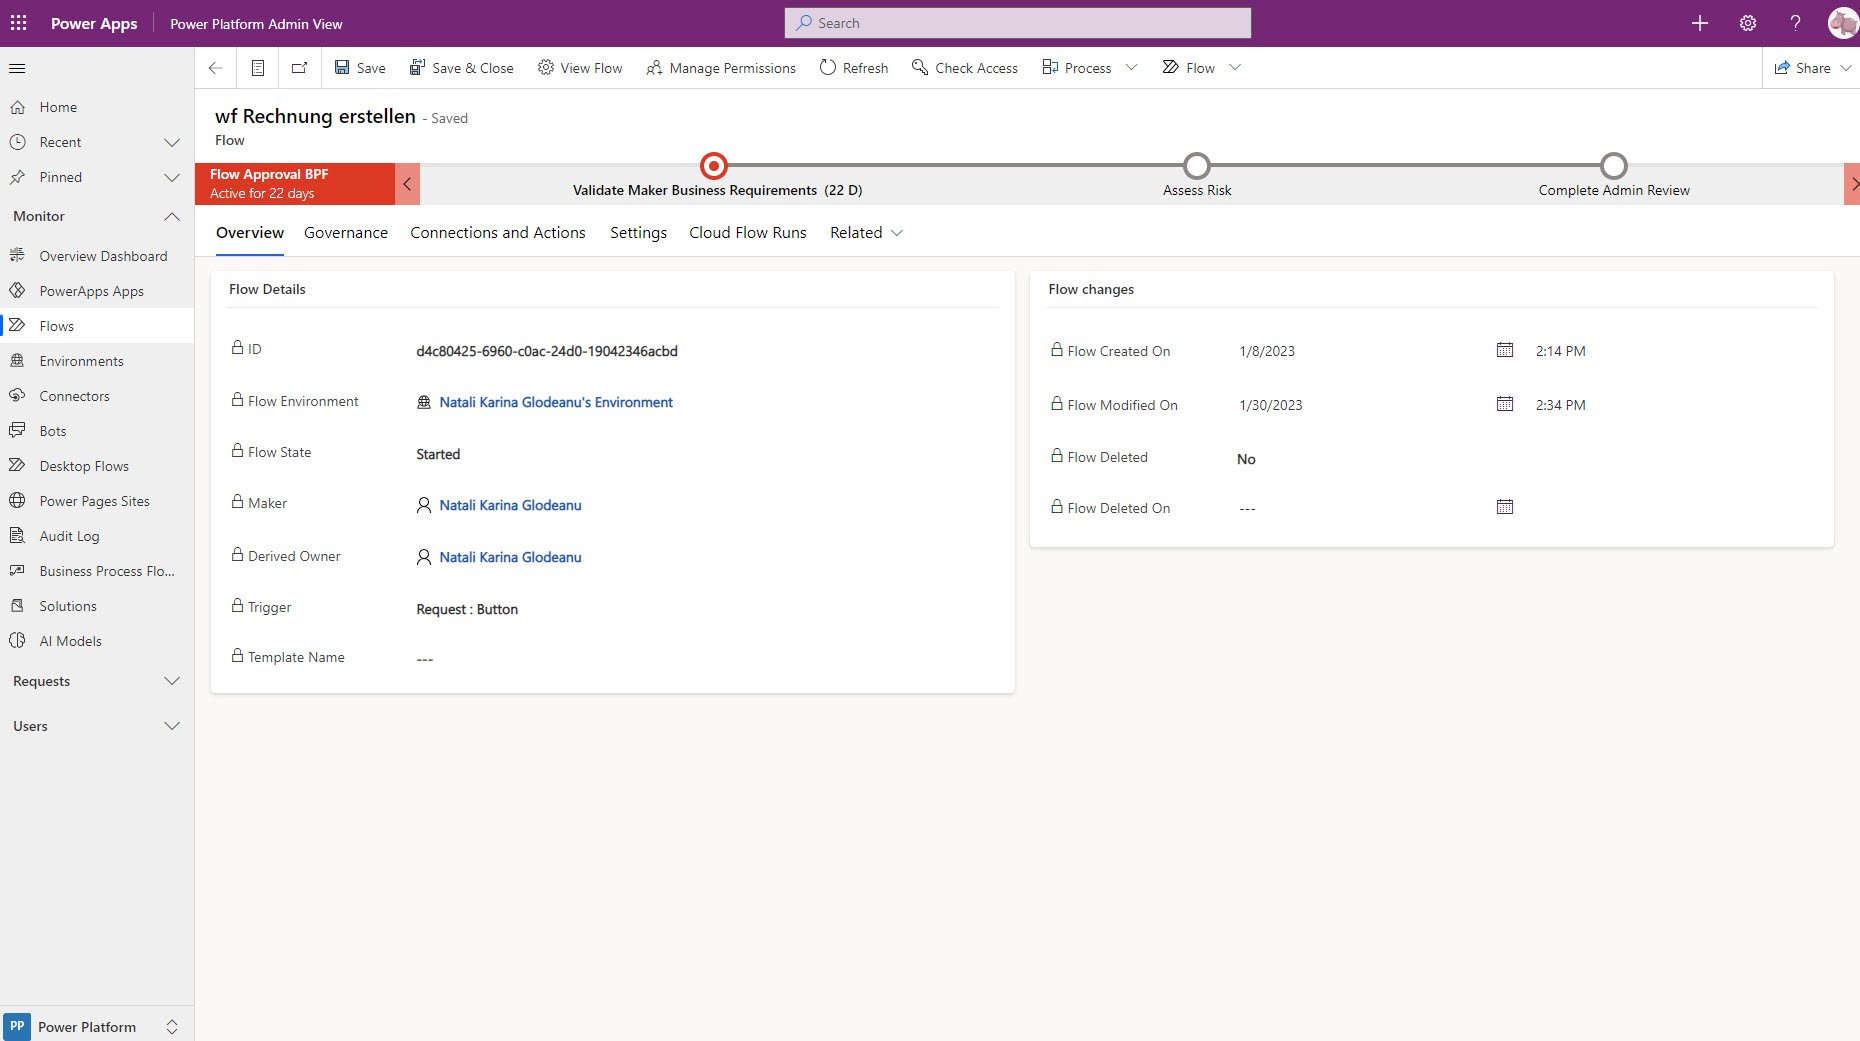Go to Home in sidebar

pyautogui.click(x=58, y=107)
